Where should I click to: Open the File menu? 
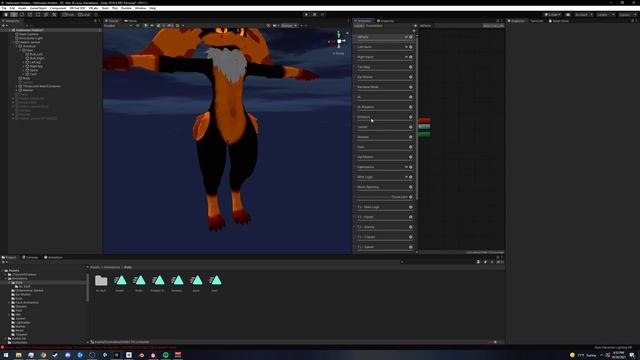point(4,8)
